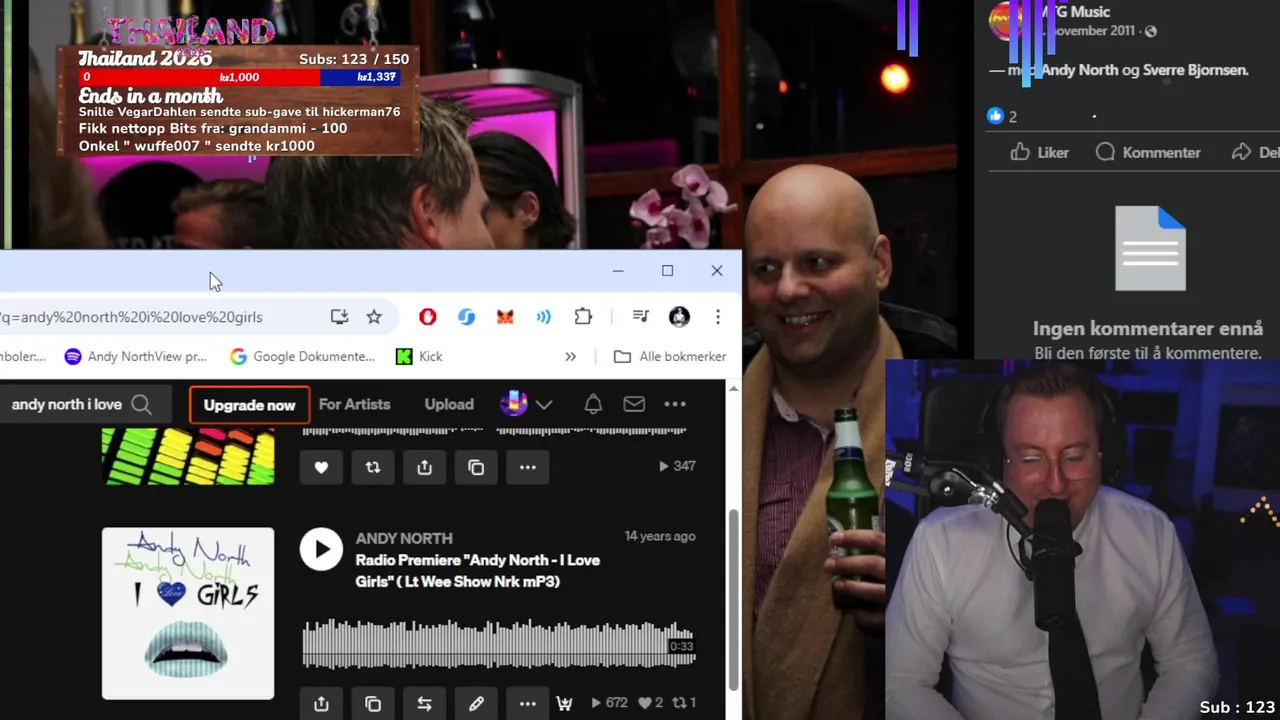Click the scrollbar up arrow in SoundCloud
The height and width of the screenshot is (720, 1280).
click(734, 388)
